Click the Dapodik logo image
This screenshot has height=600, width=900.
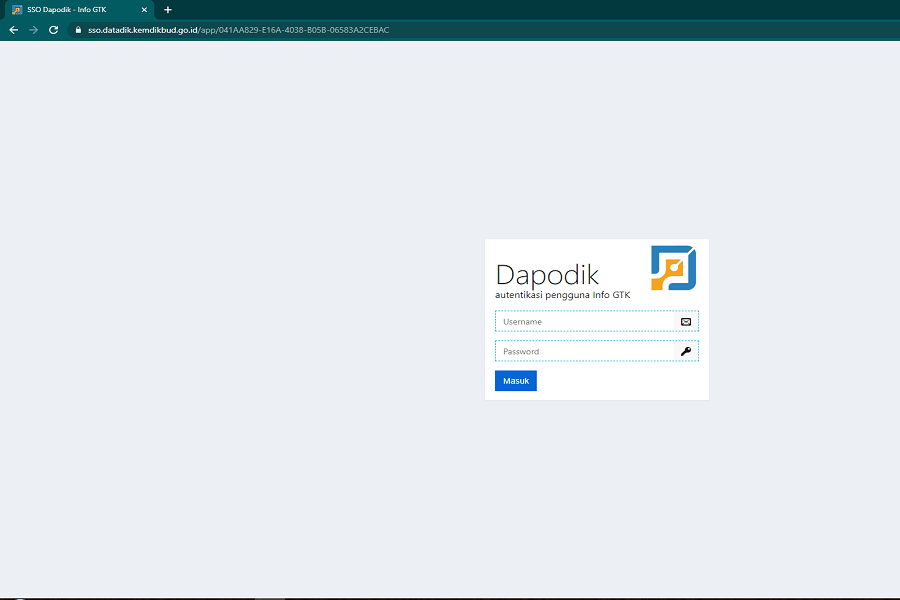click(673, 268)
